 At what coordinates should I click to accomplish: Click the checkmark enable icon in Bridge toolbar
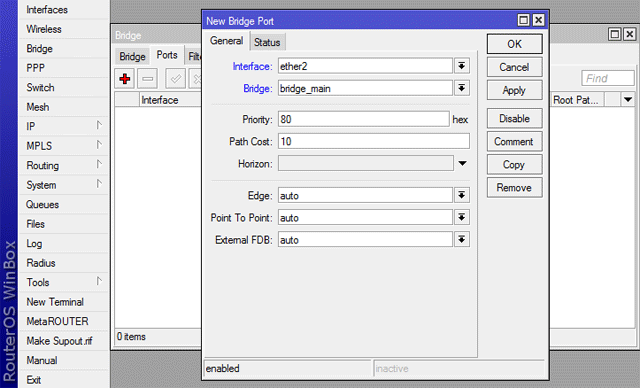(x=176, y=78)
